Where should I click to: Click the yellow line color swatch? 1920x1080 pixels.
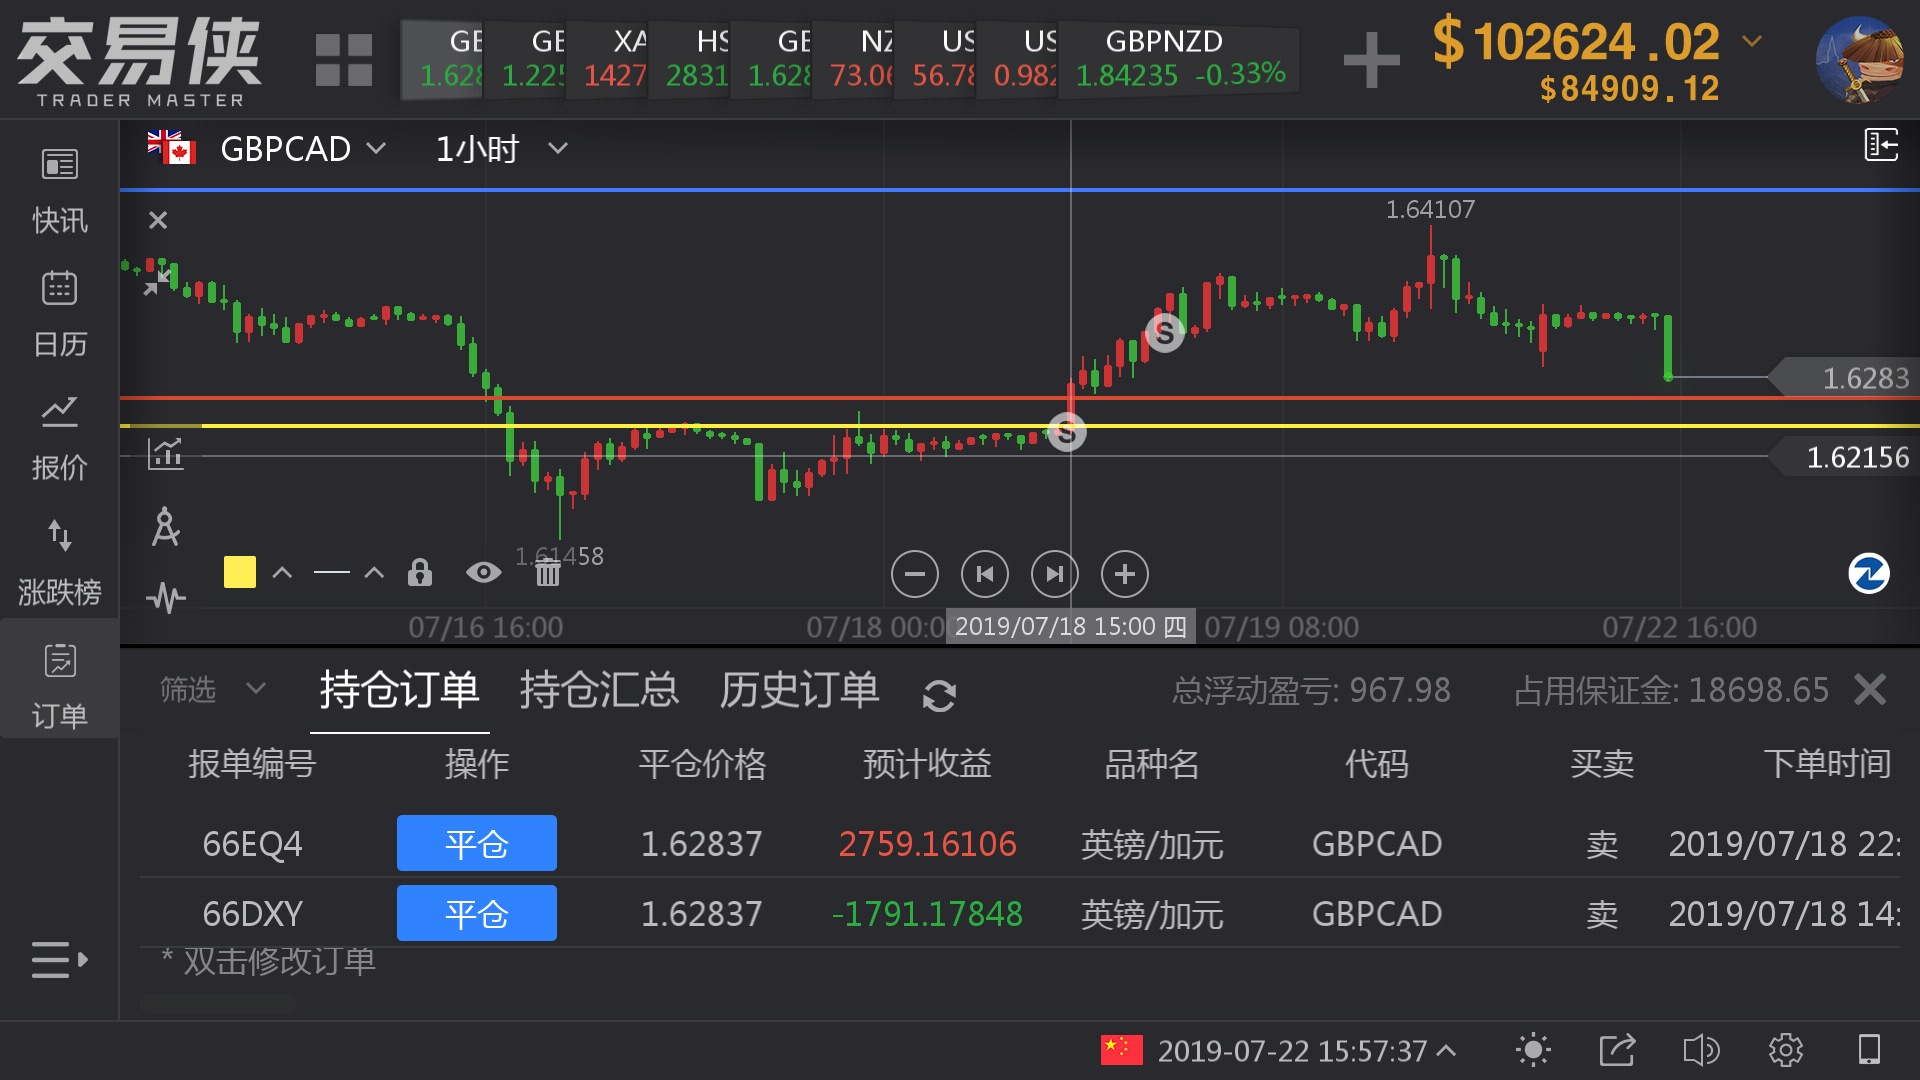coord(240,572)
